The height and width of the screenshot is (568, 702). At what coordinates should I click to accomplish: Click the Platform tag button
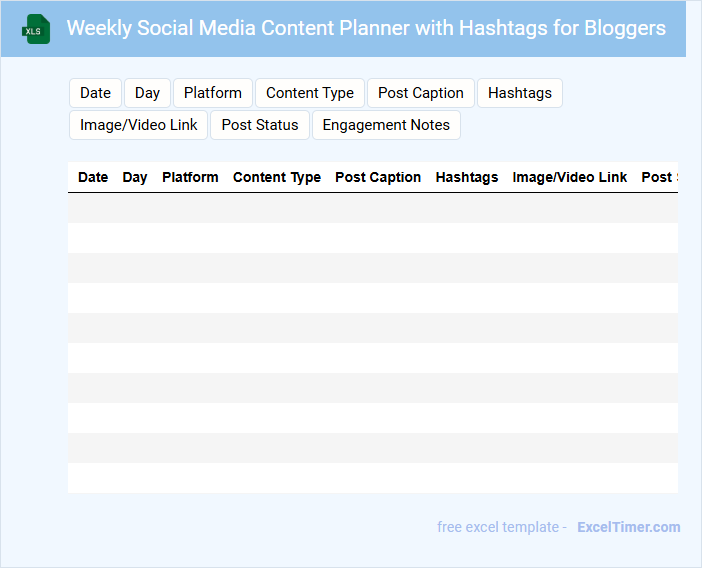click(x=213, y=93)
